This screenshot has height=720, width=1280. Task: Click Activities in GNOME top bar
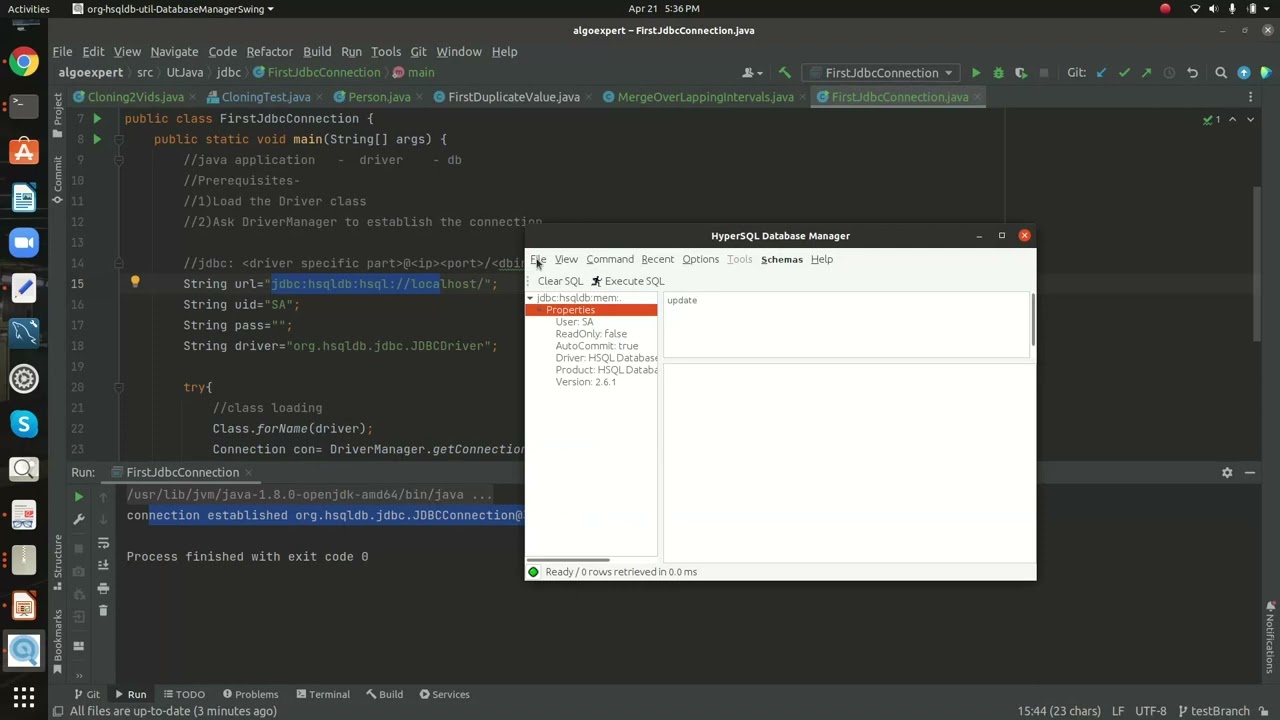[x=28, y=9]
